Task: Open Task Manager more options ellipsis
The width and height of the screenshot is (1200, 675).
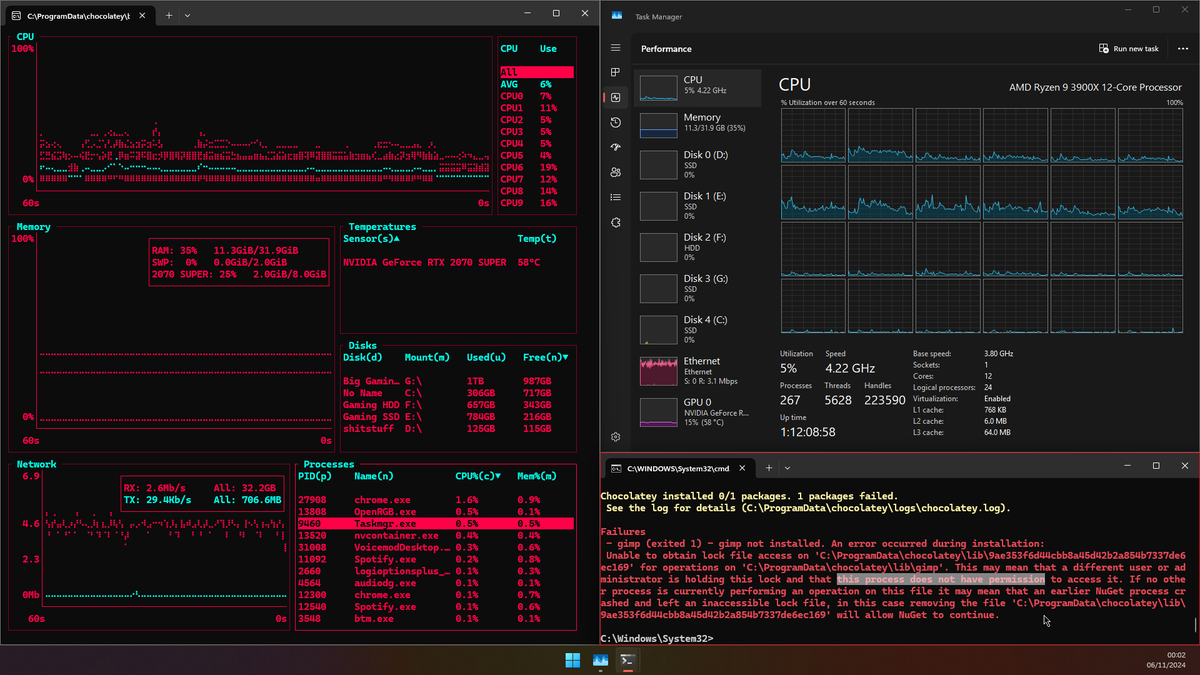Action: tap(1182, 48)
